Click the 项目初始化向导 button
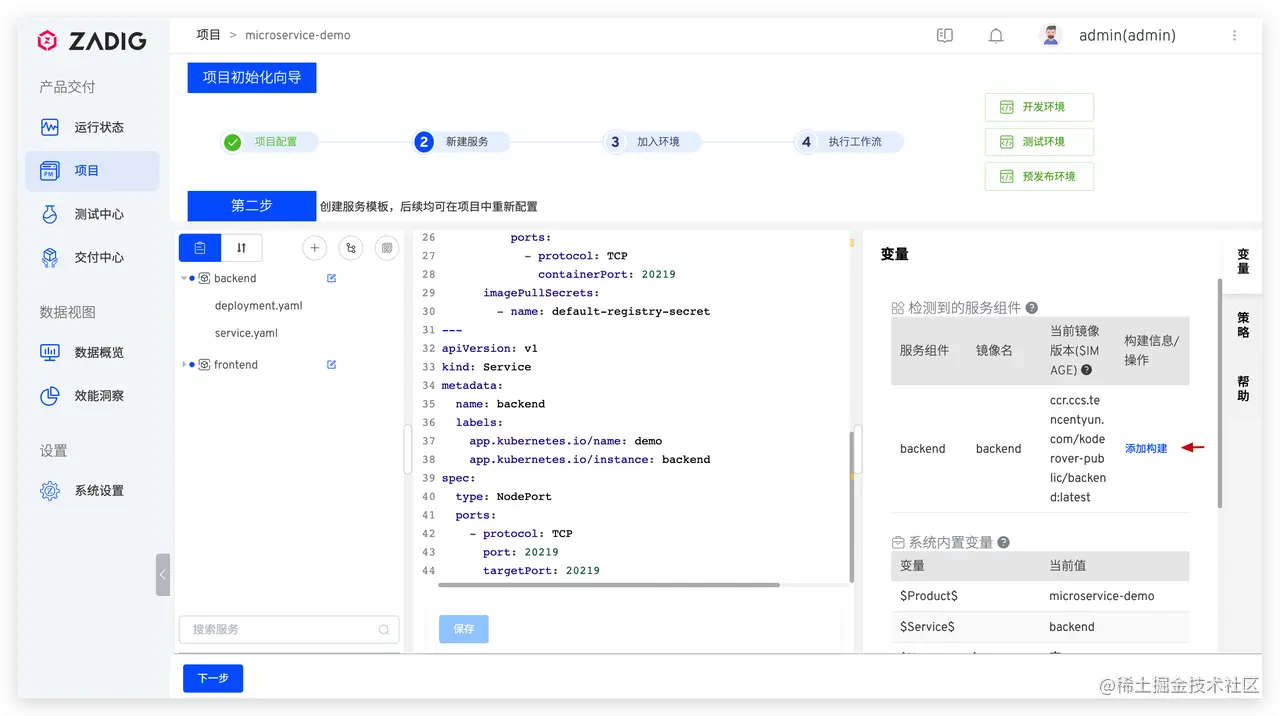Screen dimensions: 1280x716 [252, 77]
